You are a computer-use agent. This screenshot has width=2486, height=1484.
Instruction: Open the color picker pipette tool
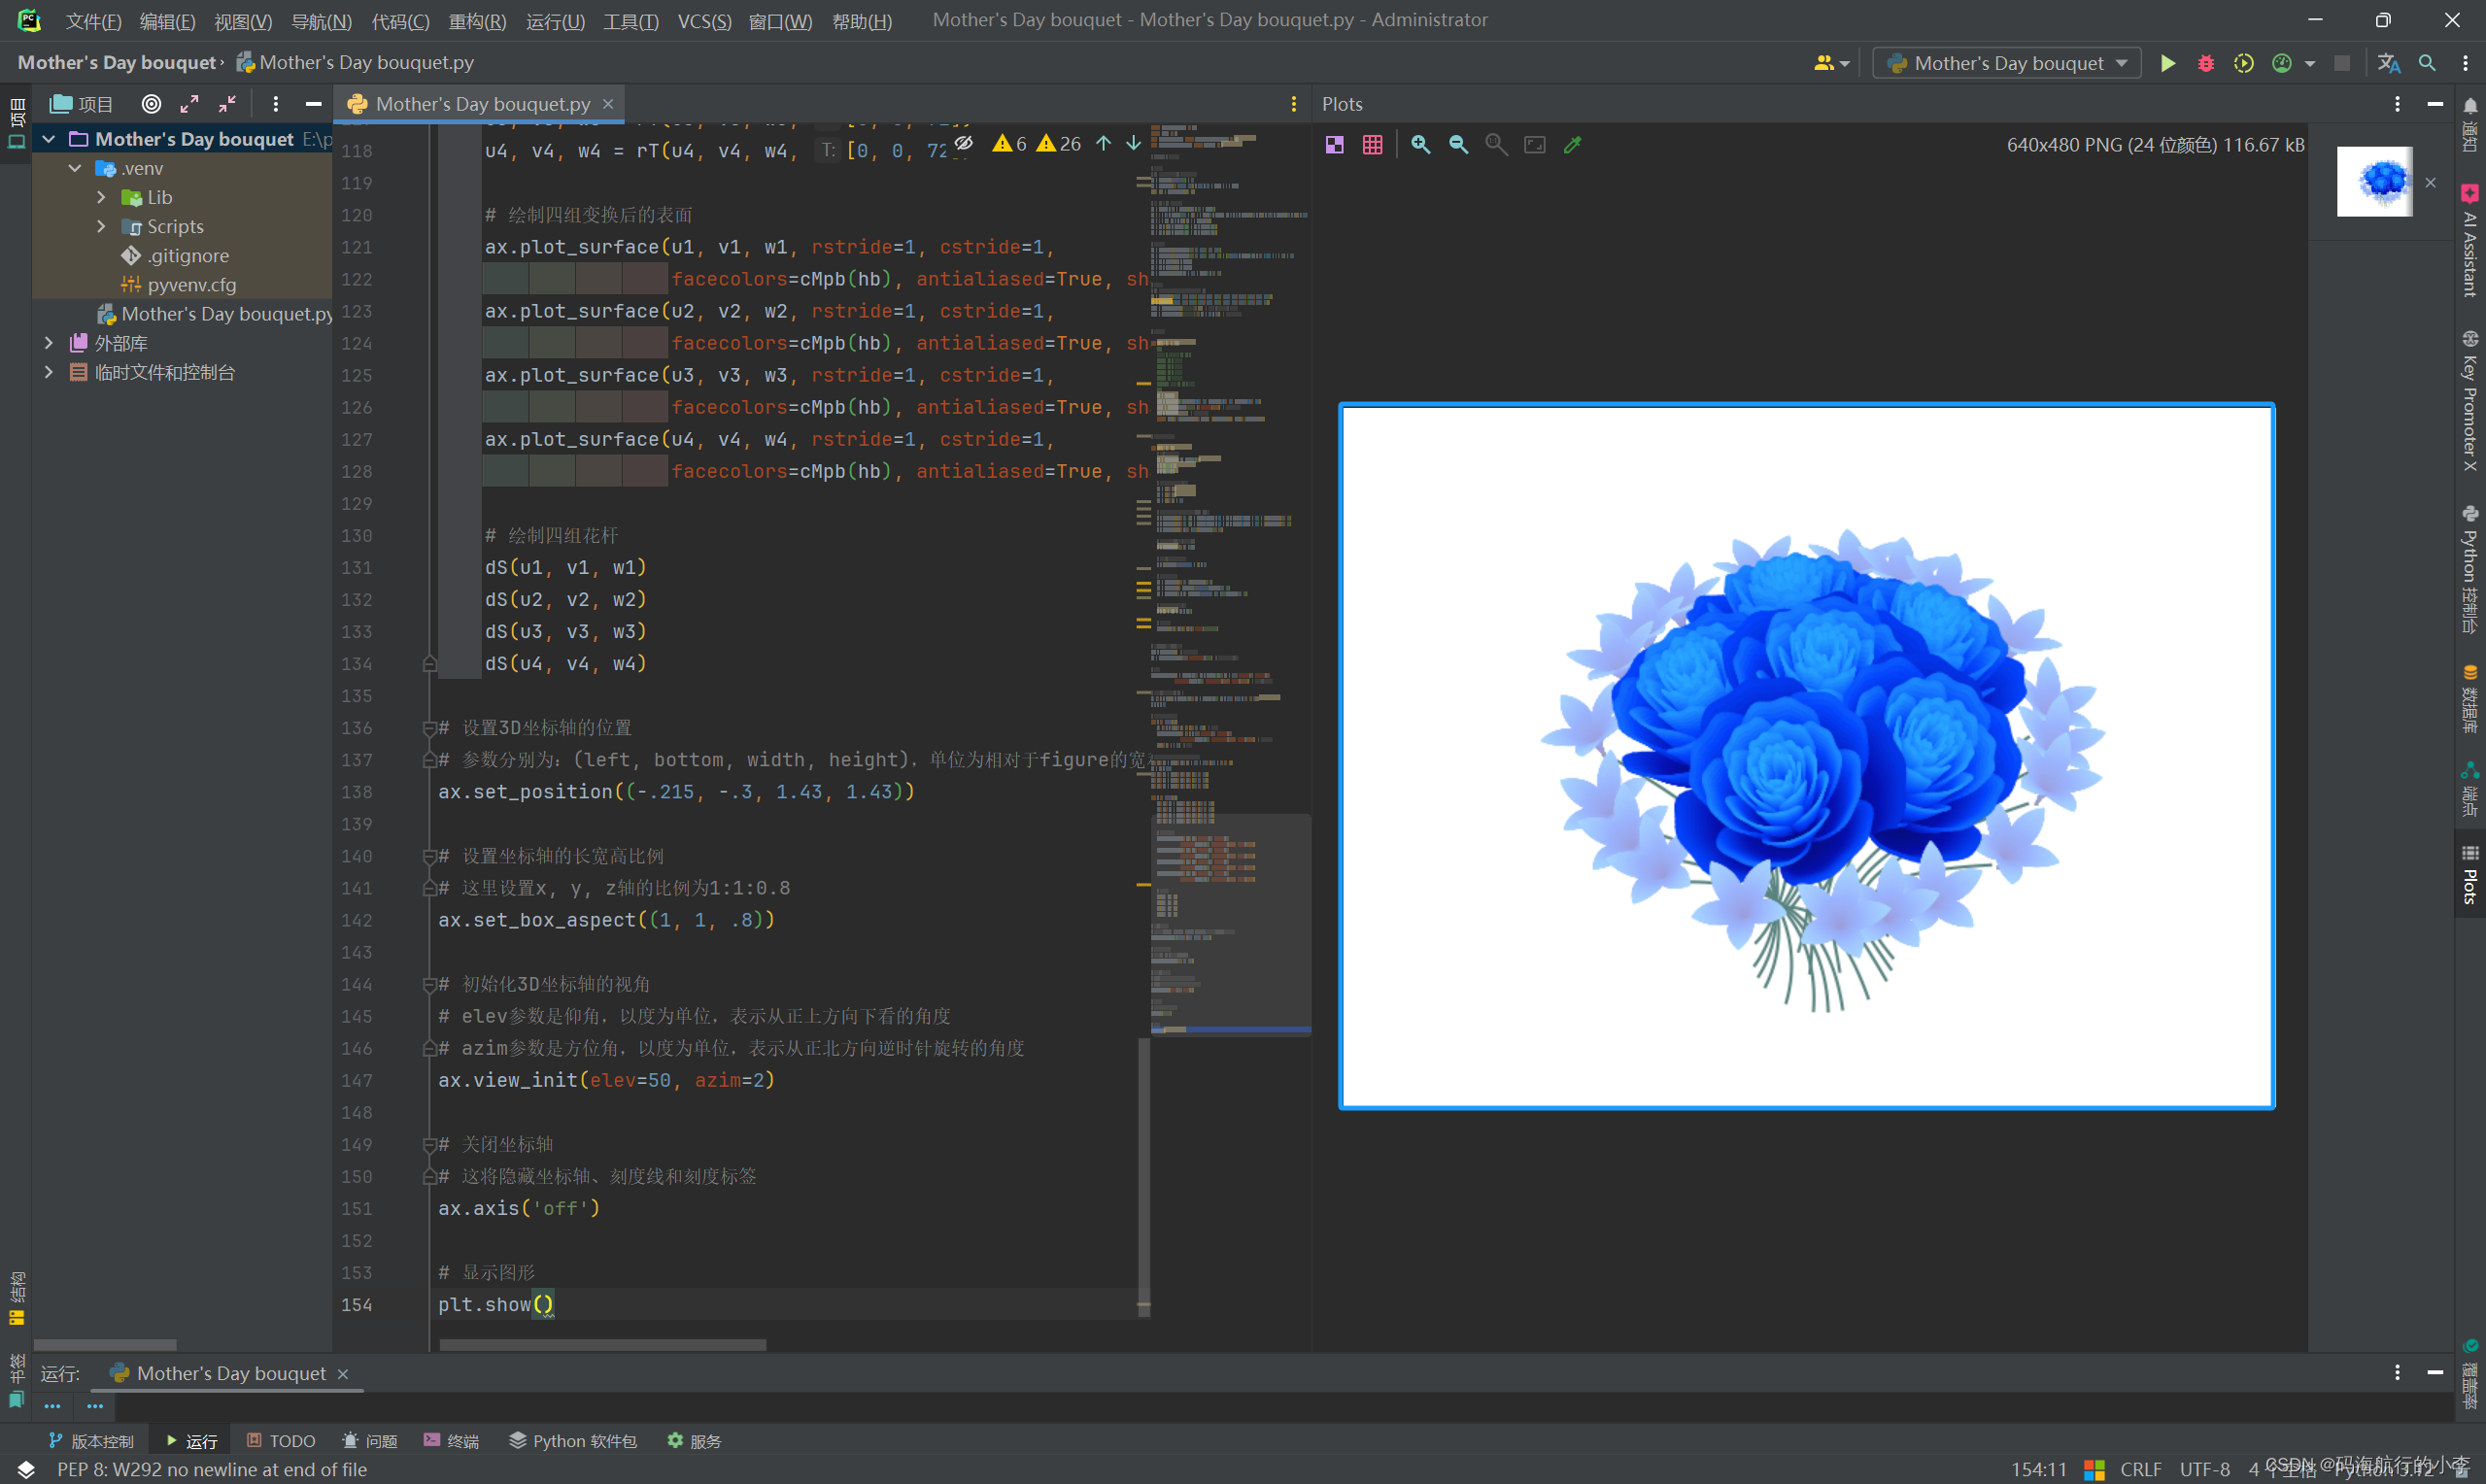(x=1572, y=145)
